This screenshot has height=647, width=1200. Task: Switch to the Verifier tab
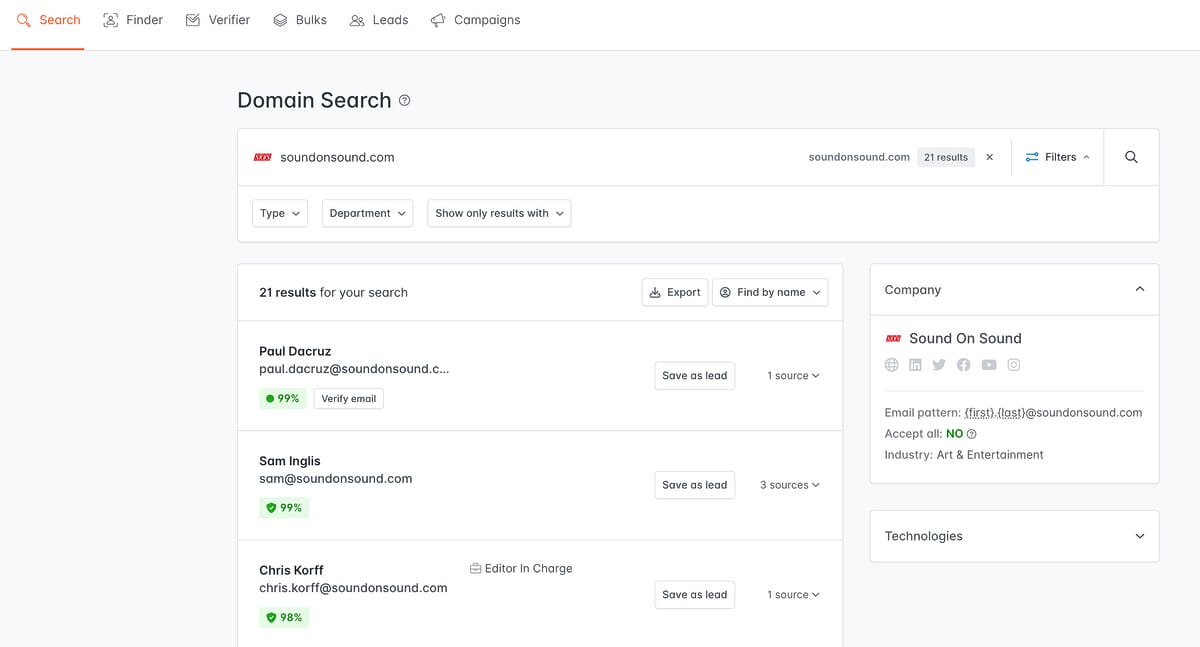point(218,20)
